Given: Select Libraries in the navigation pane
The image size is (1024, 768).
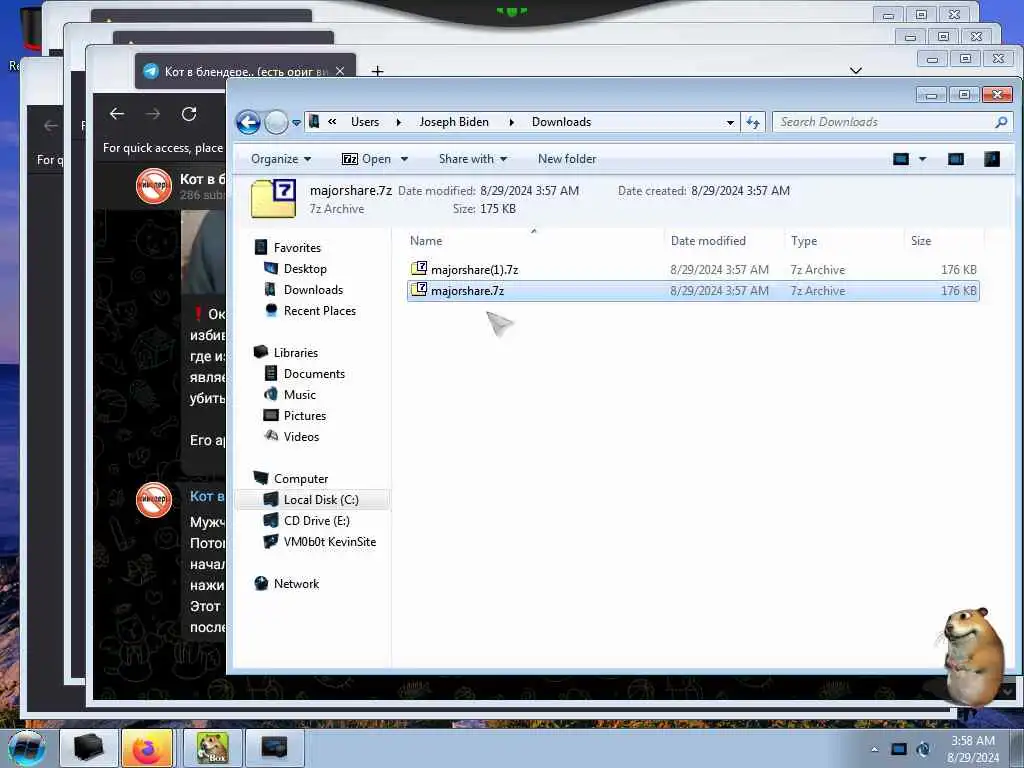Looking at the screenshot, I should 296,353.
